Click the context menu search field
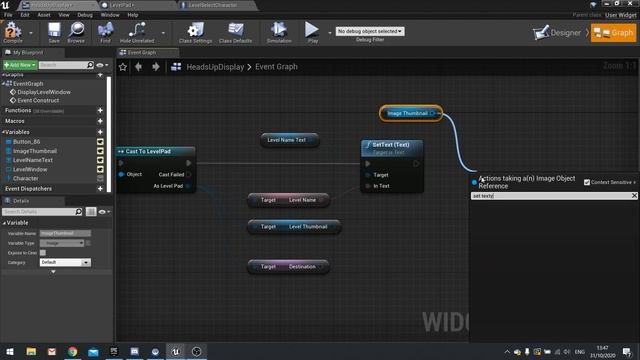The height and width of the screenshot is (360, 640). pyautogui.click(x=551, y=196)
